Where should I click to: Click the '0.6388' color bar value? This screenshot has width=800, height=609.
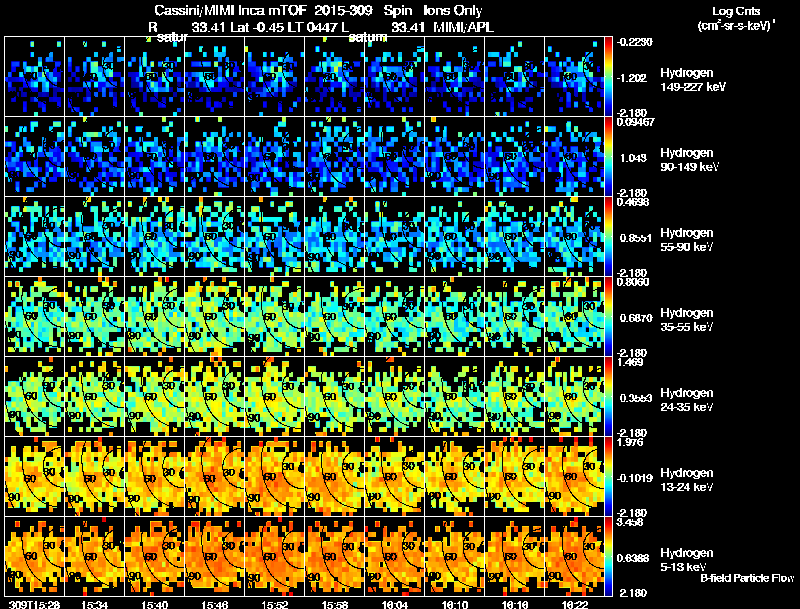click(634, 559)
